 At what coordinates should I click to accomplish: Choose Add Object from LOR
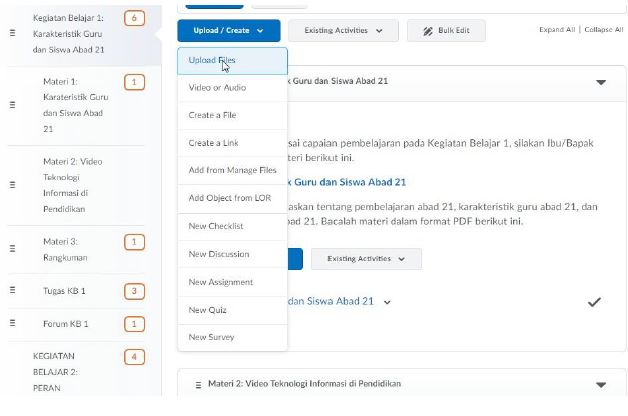(232, 198)
